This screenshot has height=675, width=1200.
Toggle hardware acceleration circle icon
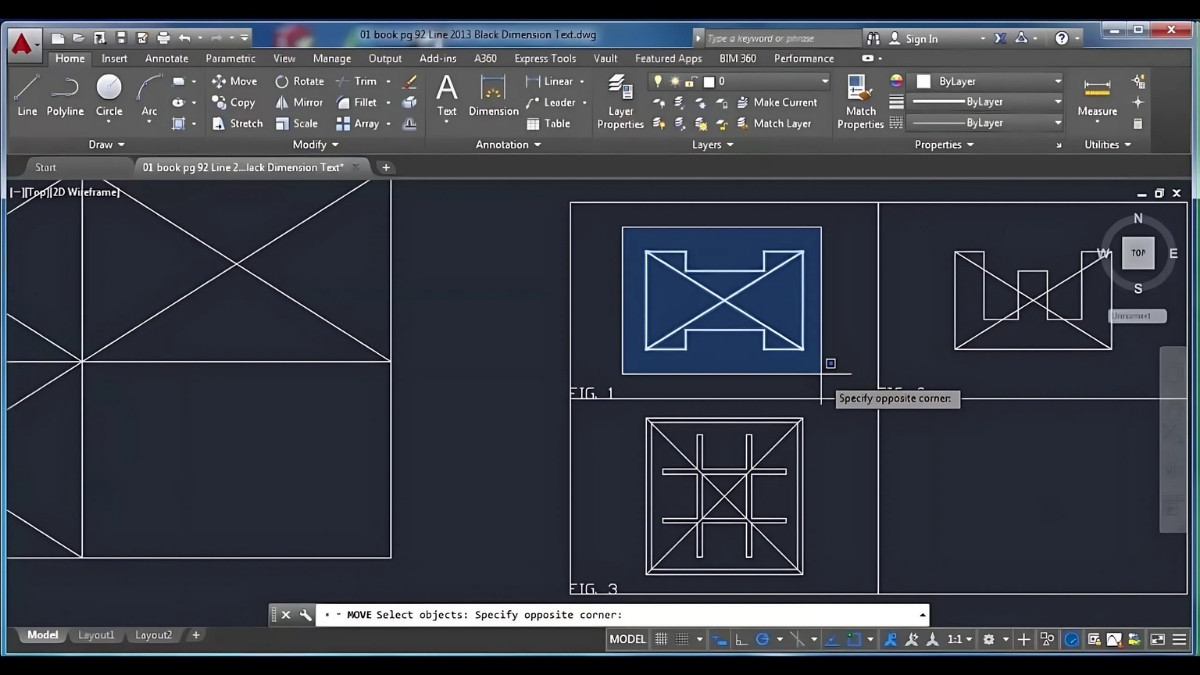[x=1072, y=639]
